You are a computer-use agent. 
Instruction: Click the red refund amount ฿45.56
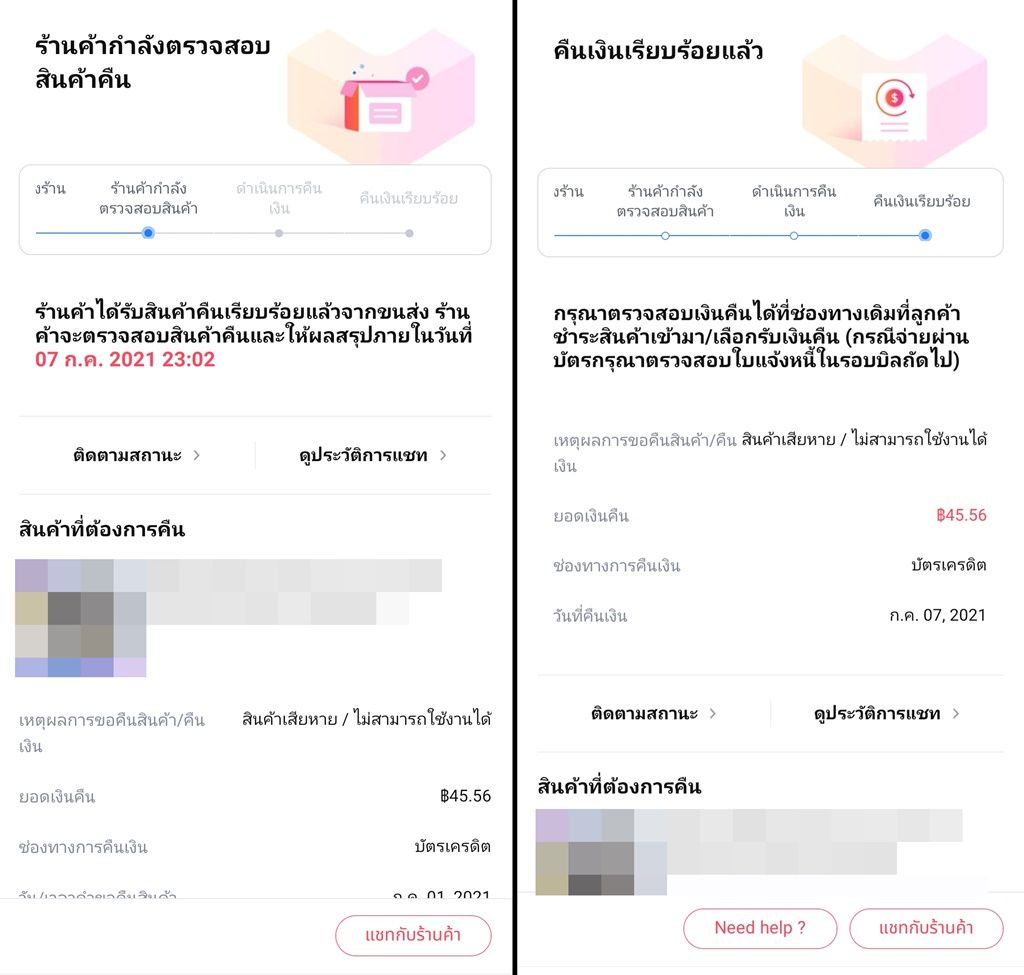point(961,515)
